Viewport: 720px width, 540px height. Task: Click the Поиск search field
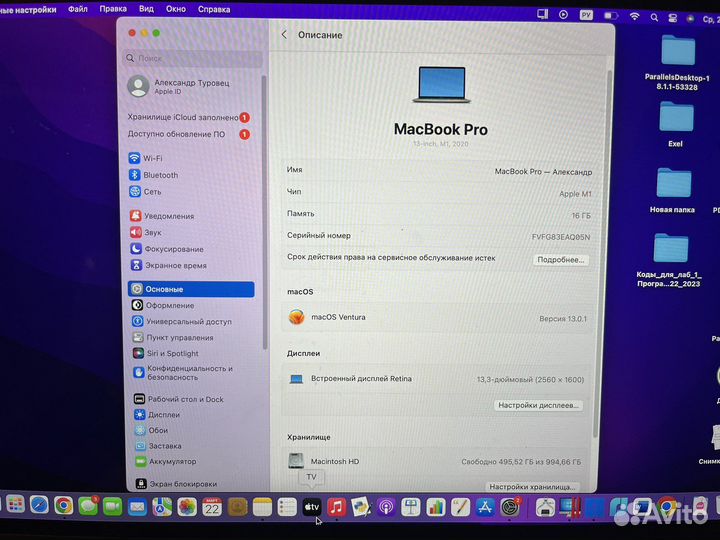192,58
